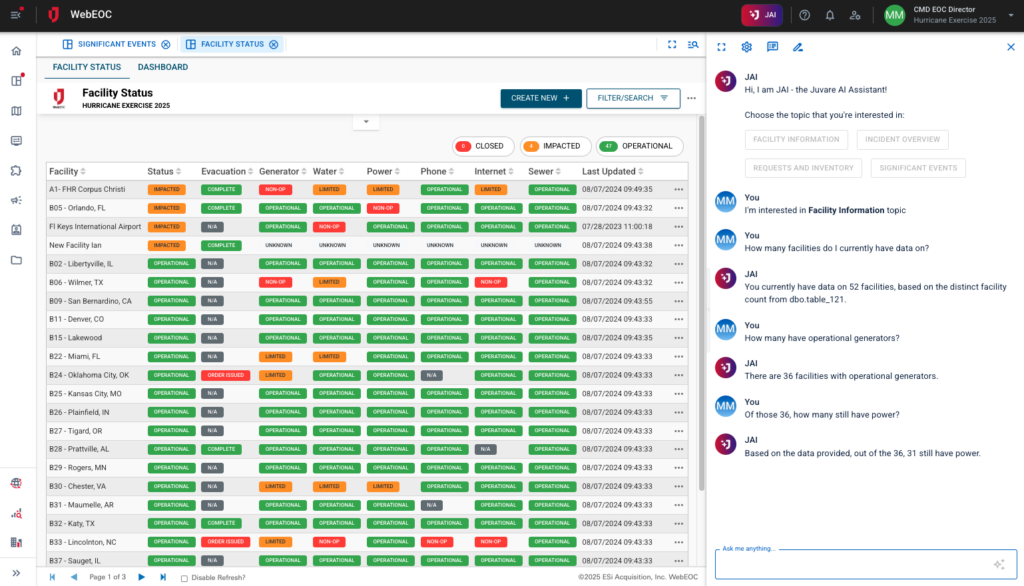
Task: Open more options next to Filter/Search
Action: pyautogui.click(x=692, y=98)
